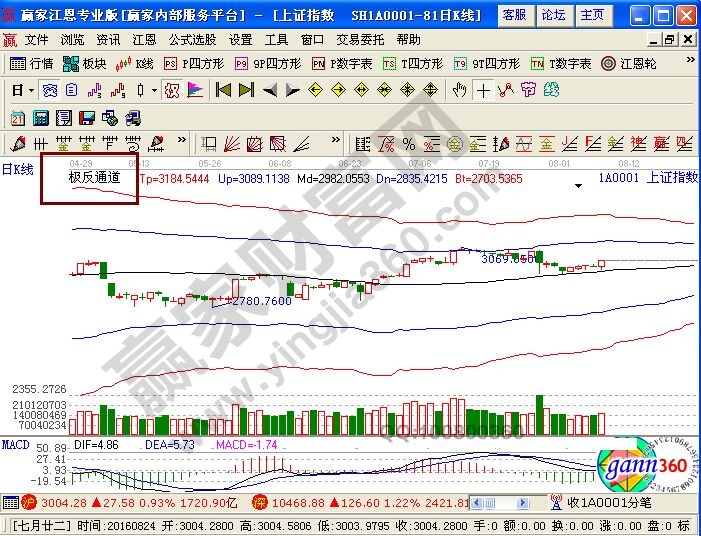Screen dimensions: 701x536
Task: Click the candlestick type icon
Action: (x=140, y=91)
